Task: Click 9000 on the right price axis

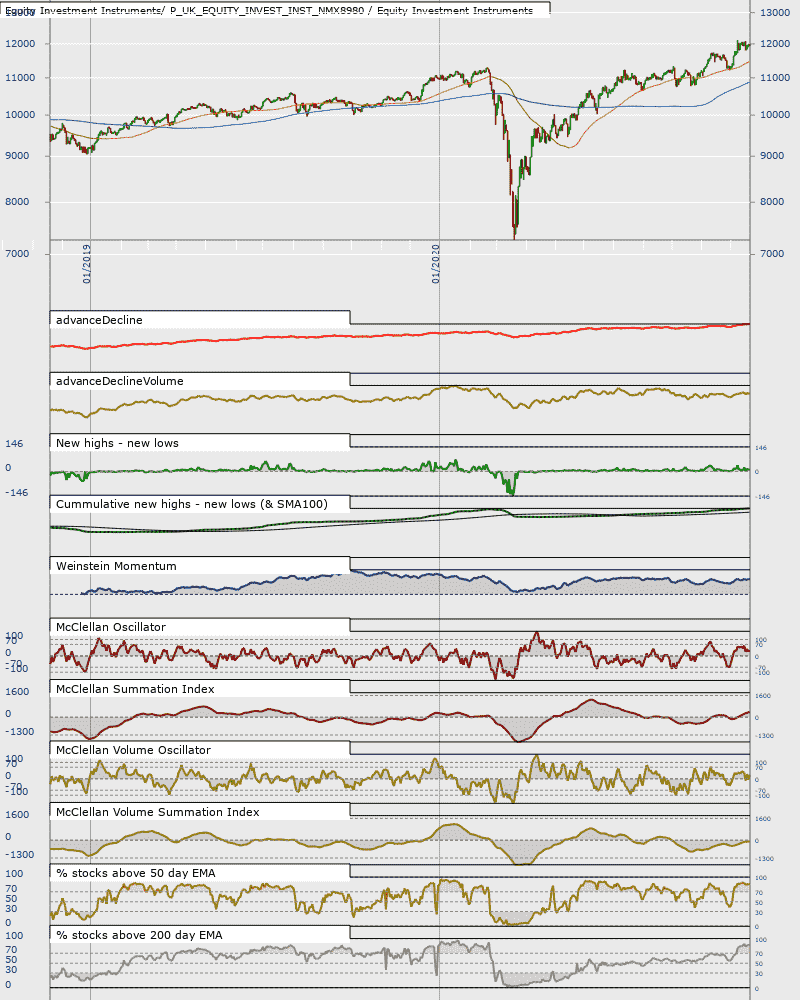Action: point(773,156)
